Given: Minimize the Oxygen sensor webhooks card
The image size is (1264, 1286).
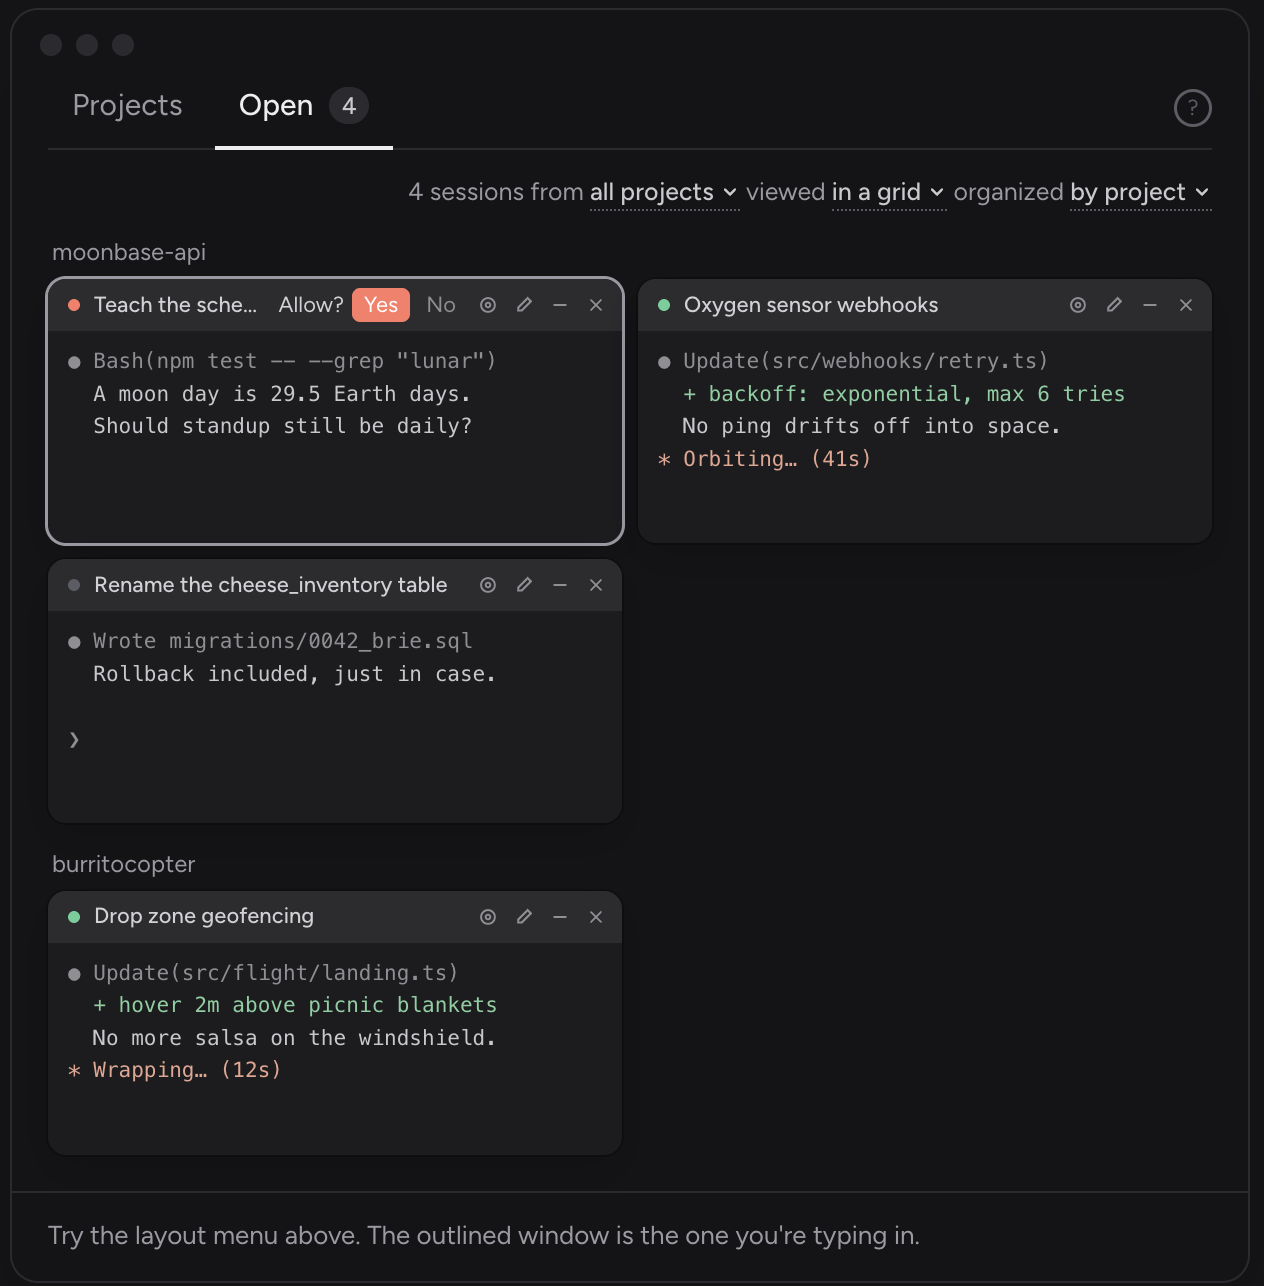Looking at the screenshot, I should 1150,305.
